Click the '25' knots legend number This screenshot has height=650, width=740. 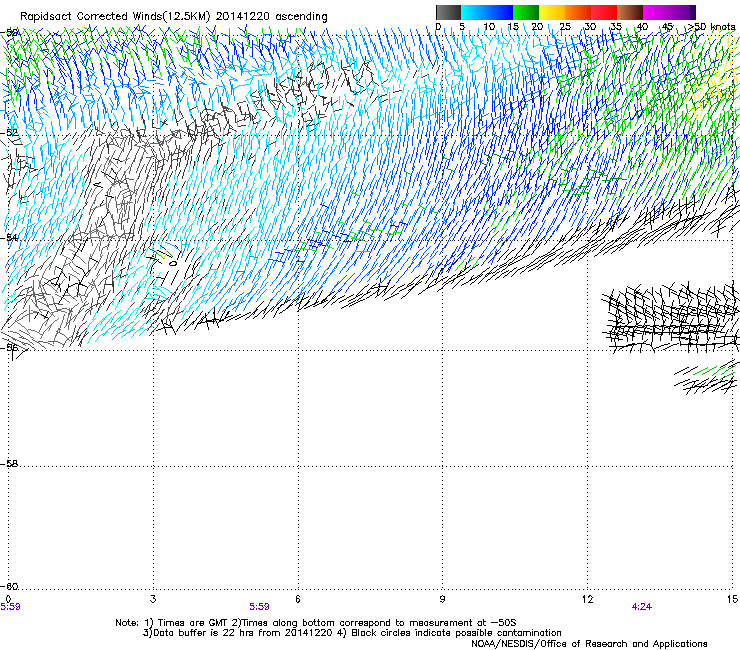pos(565,27)
